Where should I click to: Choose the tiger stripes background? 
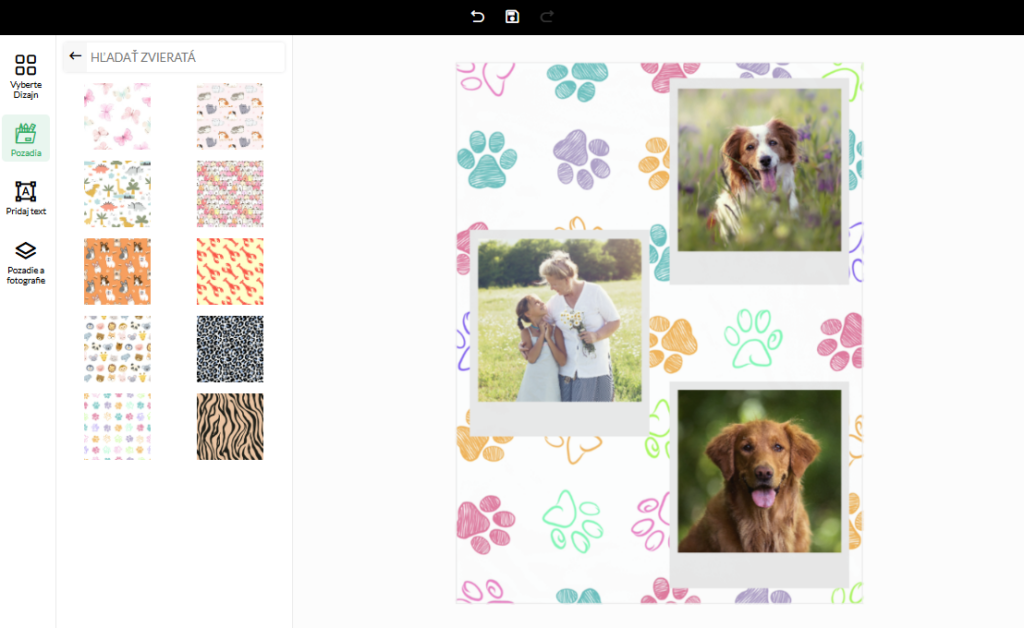230,426
